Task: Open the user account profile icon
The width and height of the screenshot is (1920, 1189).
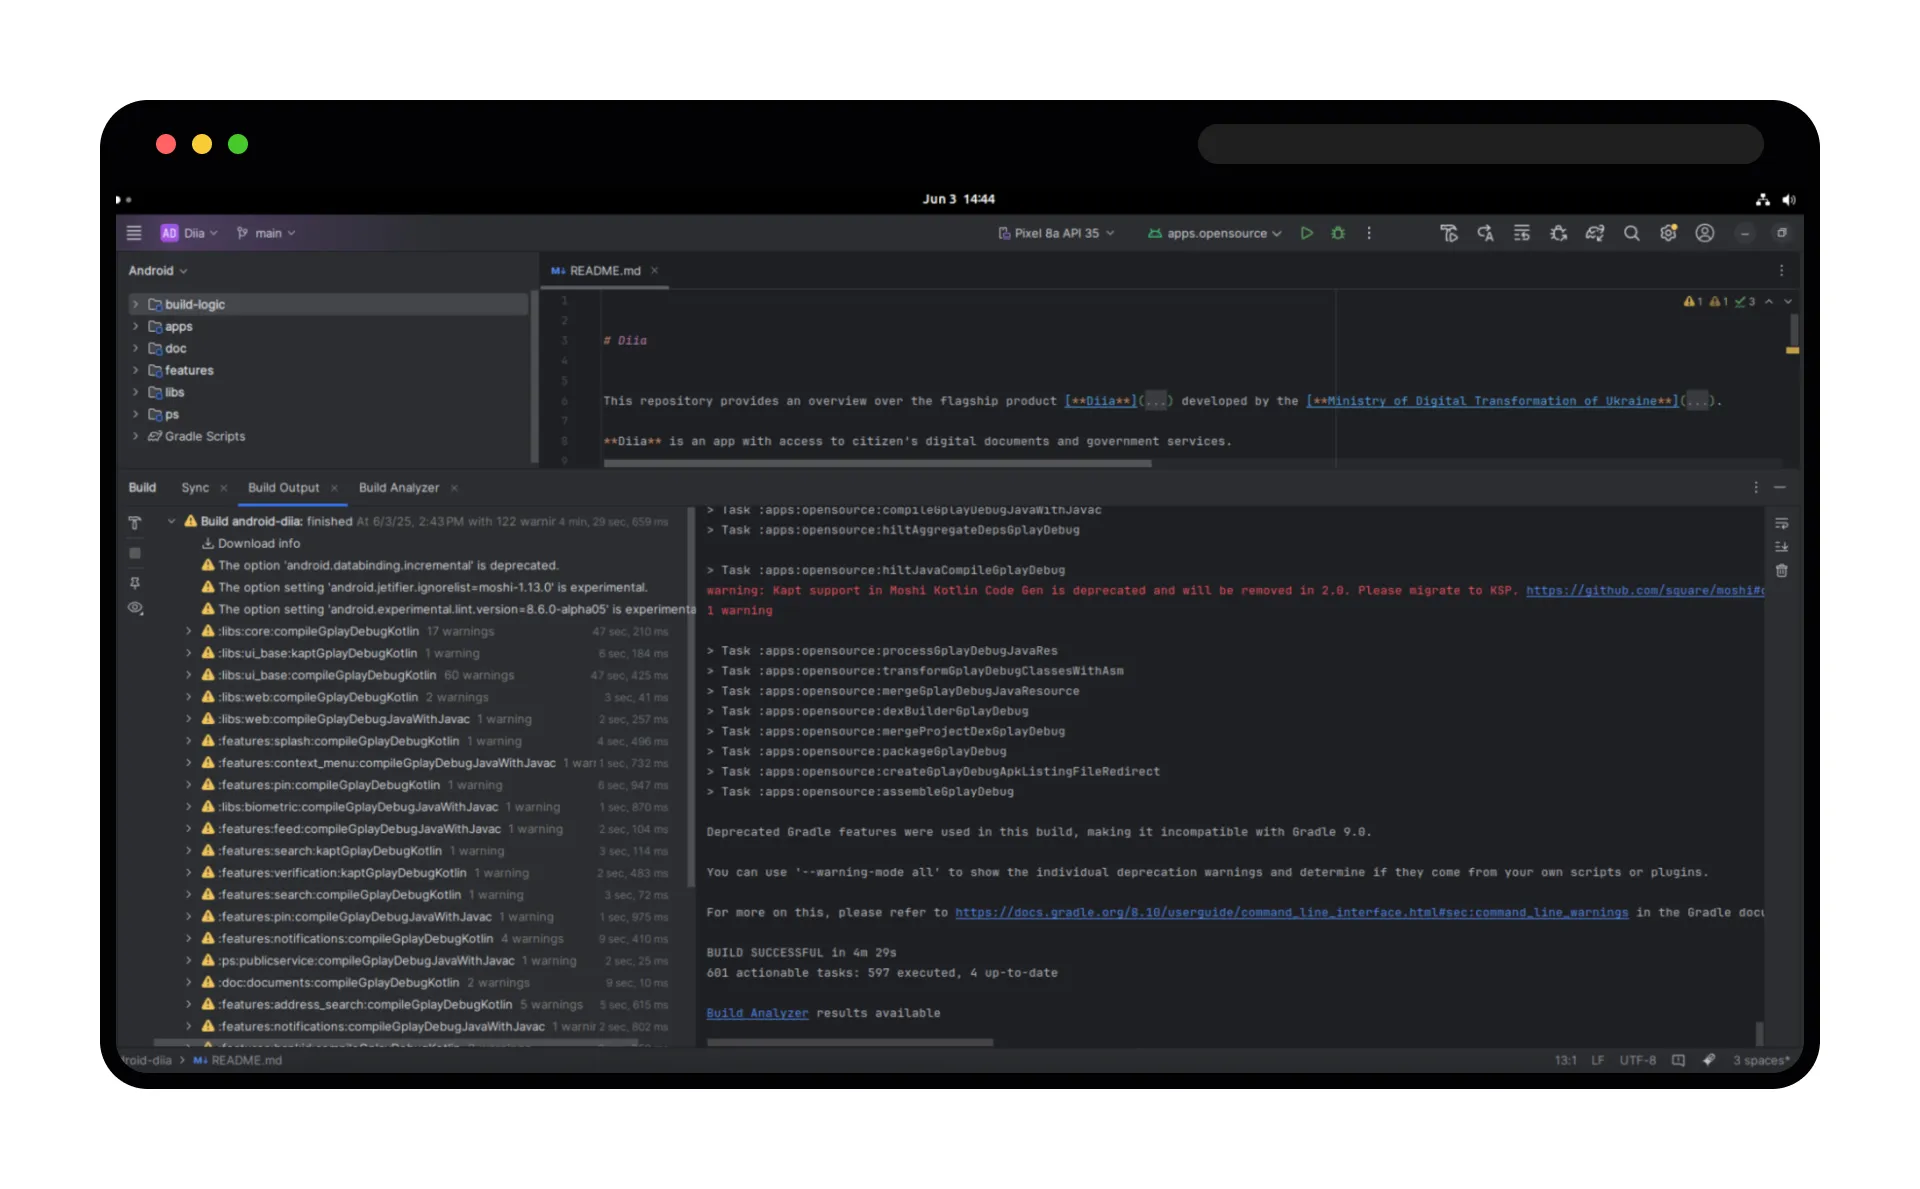Action: 1705,233
